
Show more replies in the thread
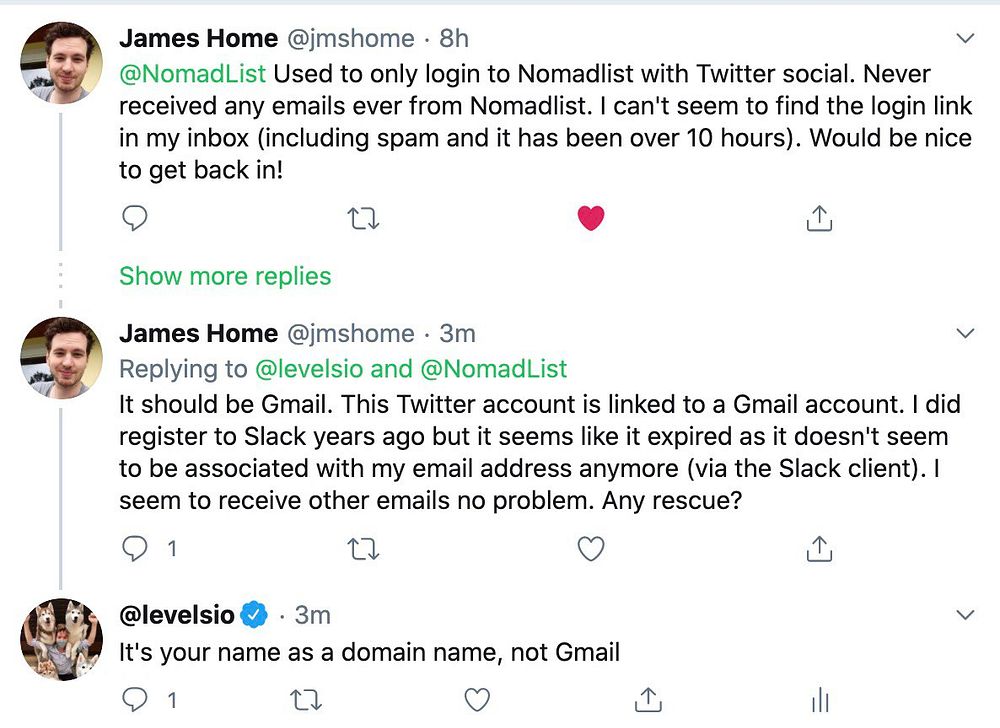225,276
